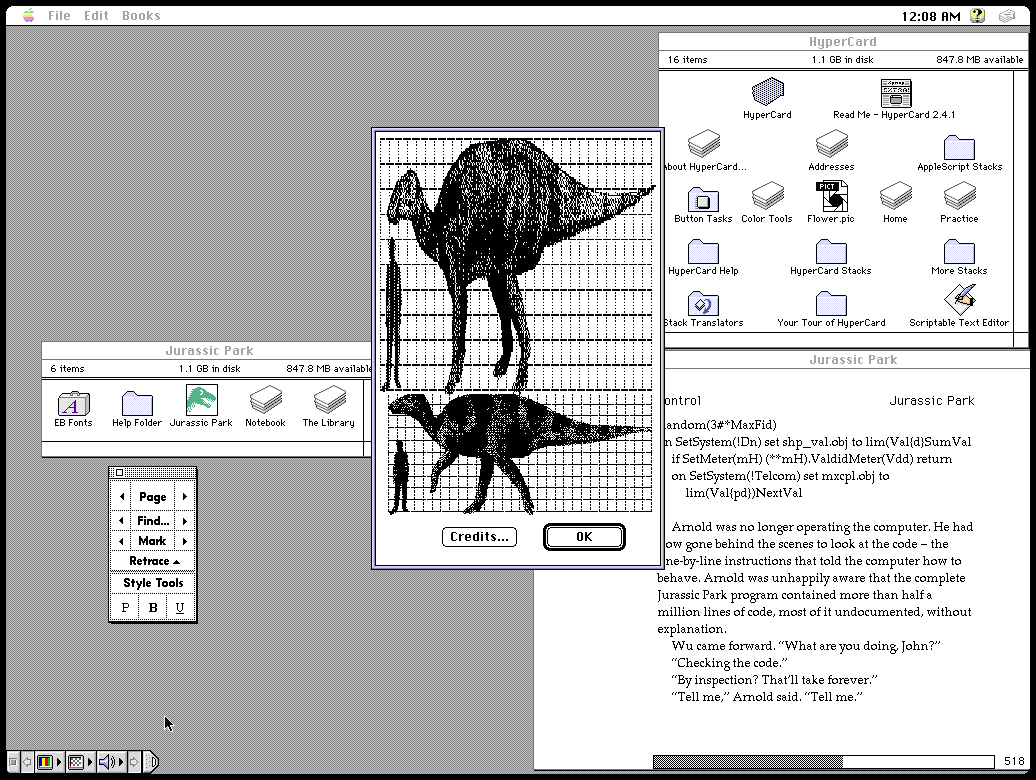Image resolution: width=1036 pixels, height=780 pixels.
Task: Open the Jurassic Park book icon
Action: pos(201,401)
